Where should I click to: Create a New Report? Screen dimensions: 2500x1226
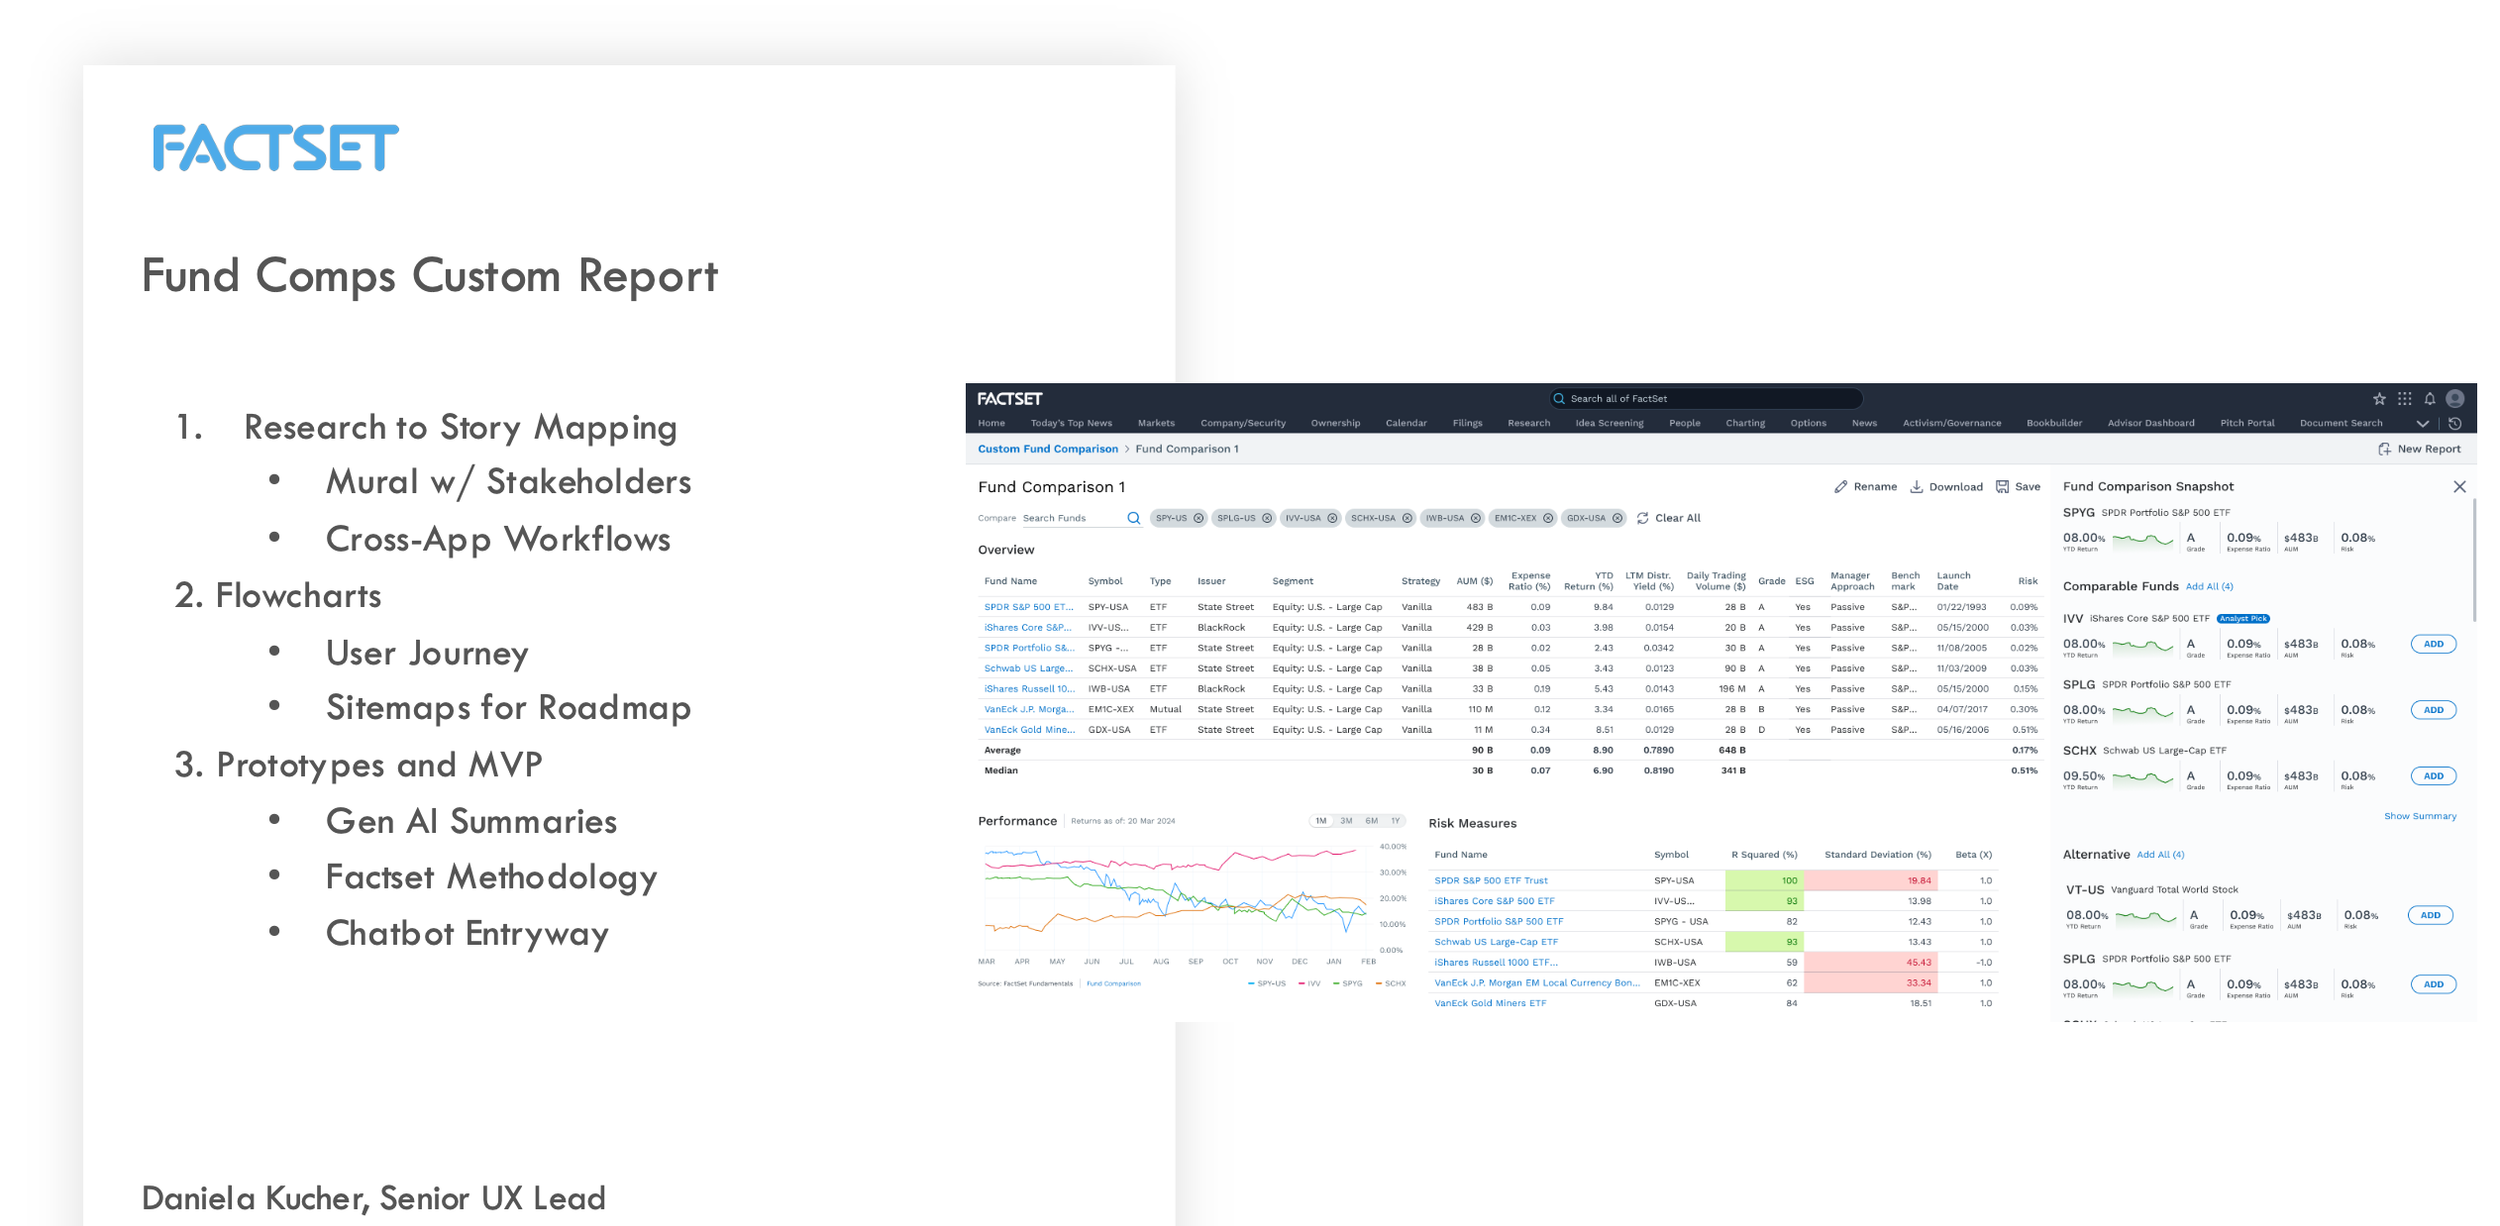pyautogui.click(x=2419, y=449)
